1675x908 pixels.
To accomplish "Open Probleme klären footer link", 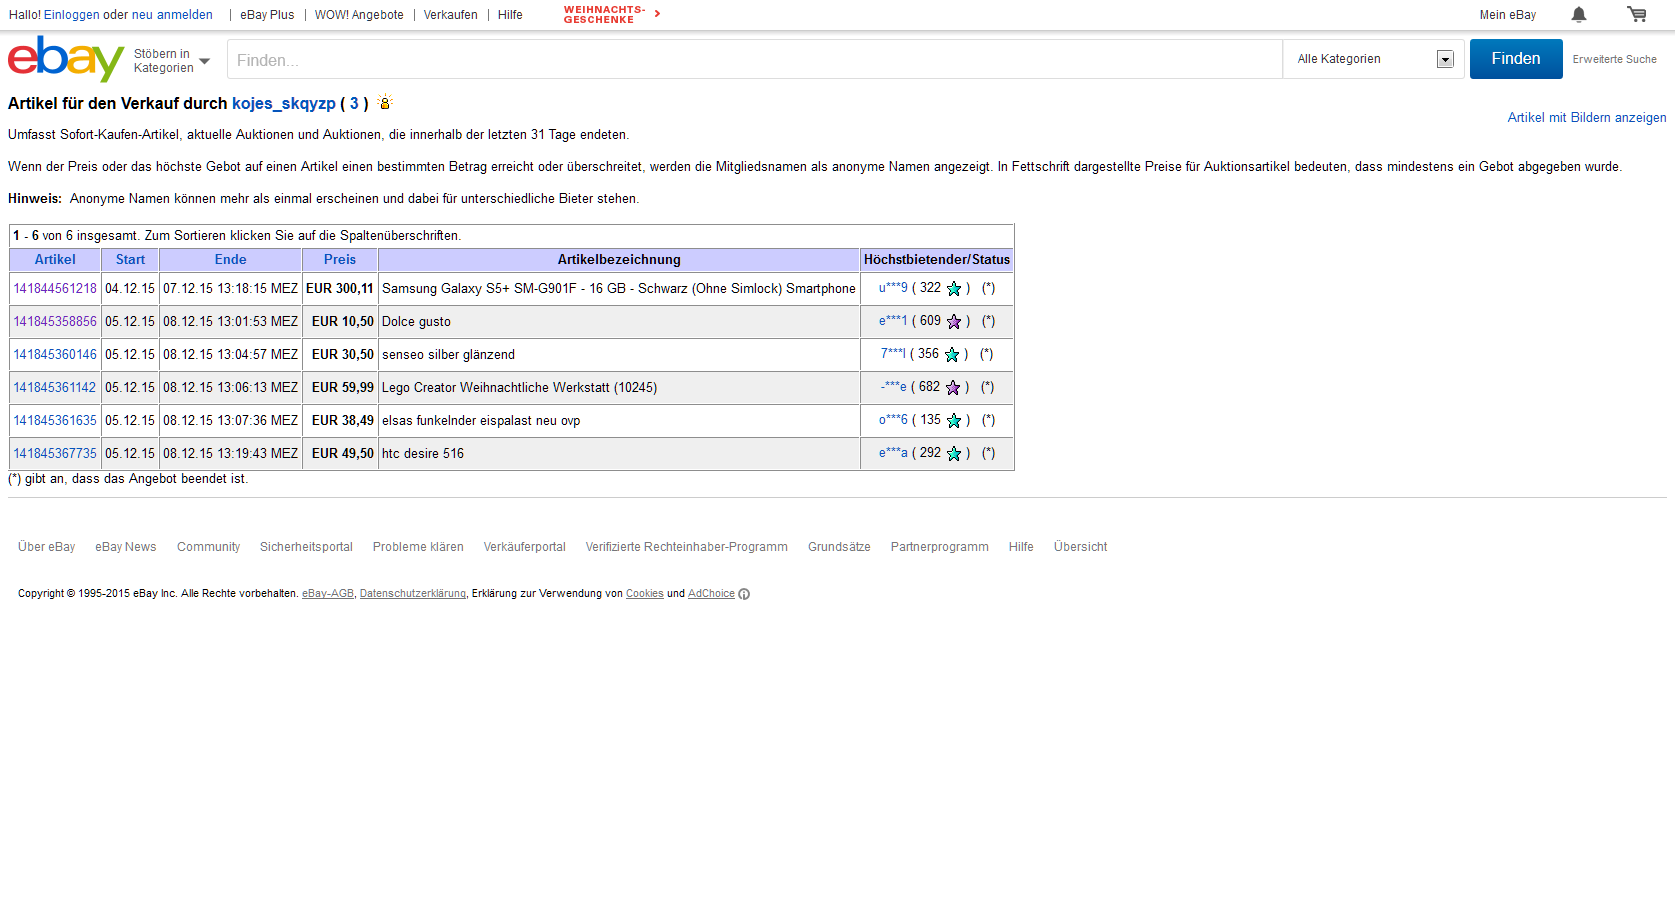I will click(x=418, y=547).
